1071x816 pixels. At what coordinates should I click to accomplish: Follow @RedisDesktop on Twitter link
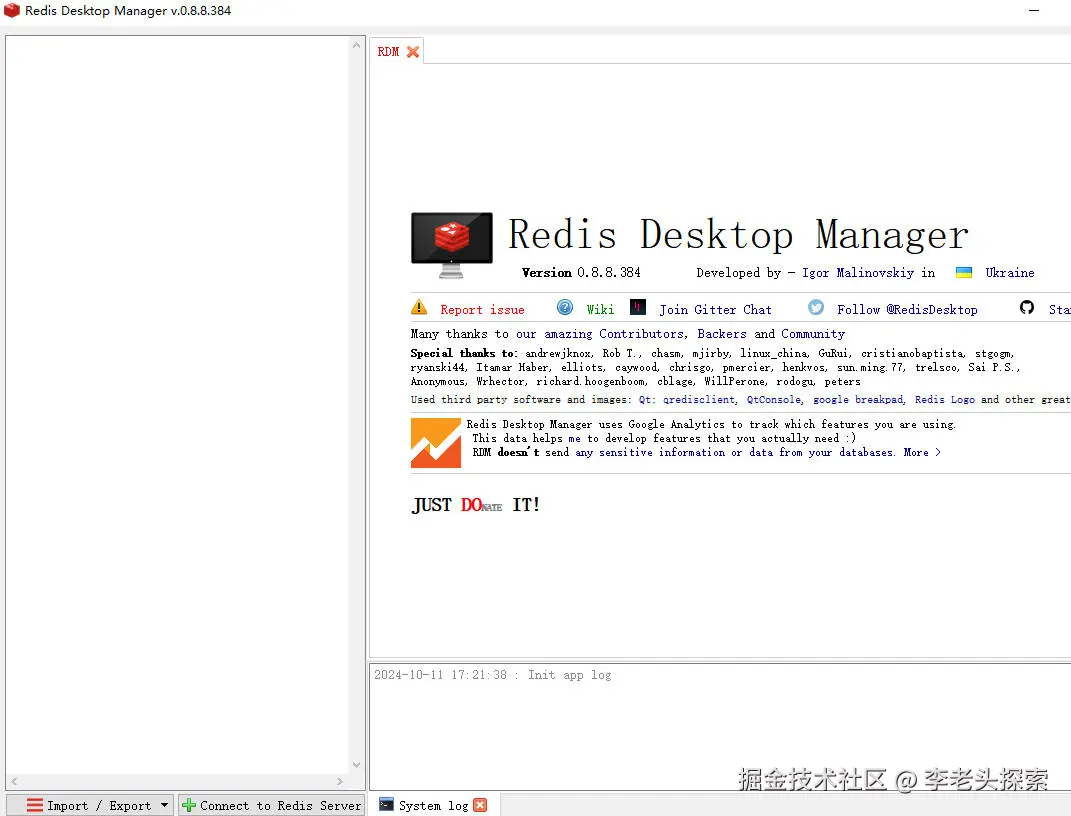907,309
